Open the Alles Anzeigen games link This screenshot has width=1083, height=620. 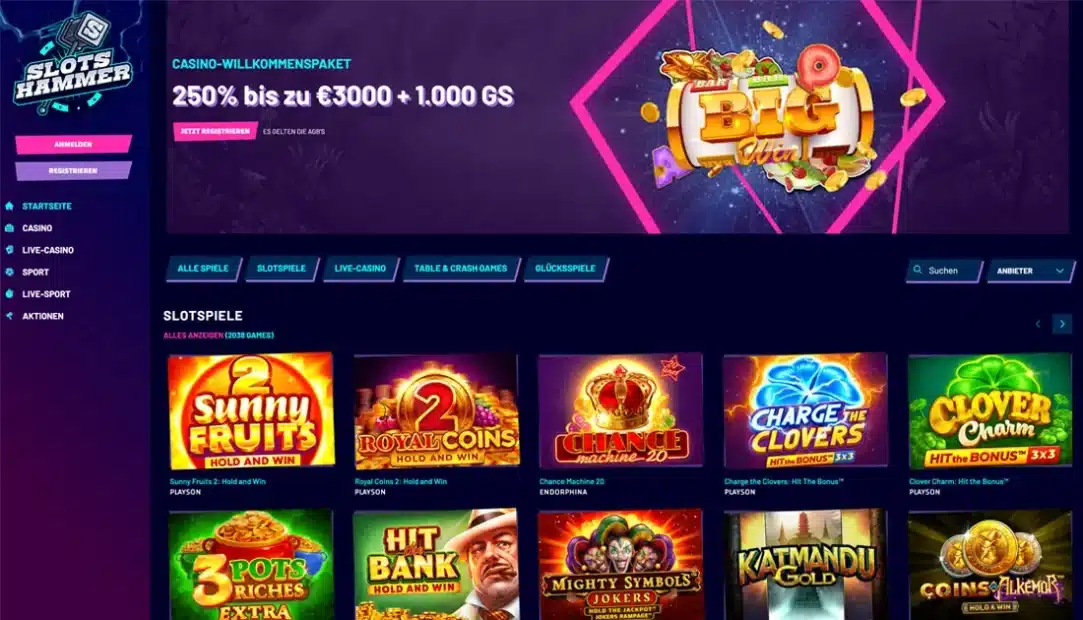coord(193,335)
